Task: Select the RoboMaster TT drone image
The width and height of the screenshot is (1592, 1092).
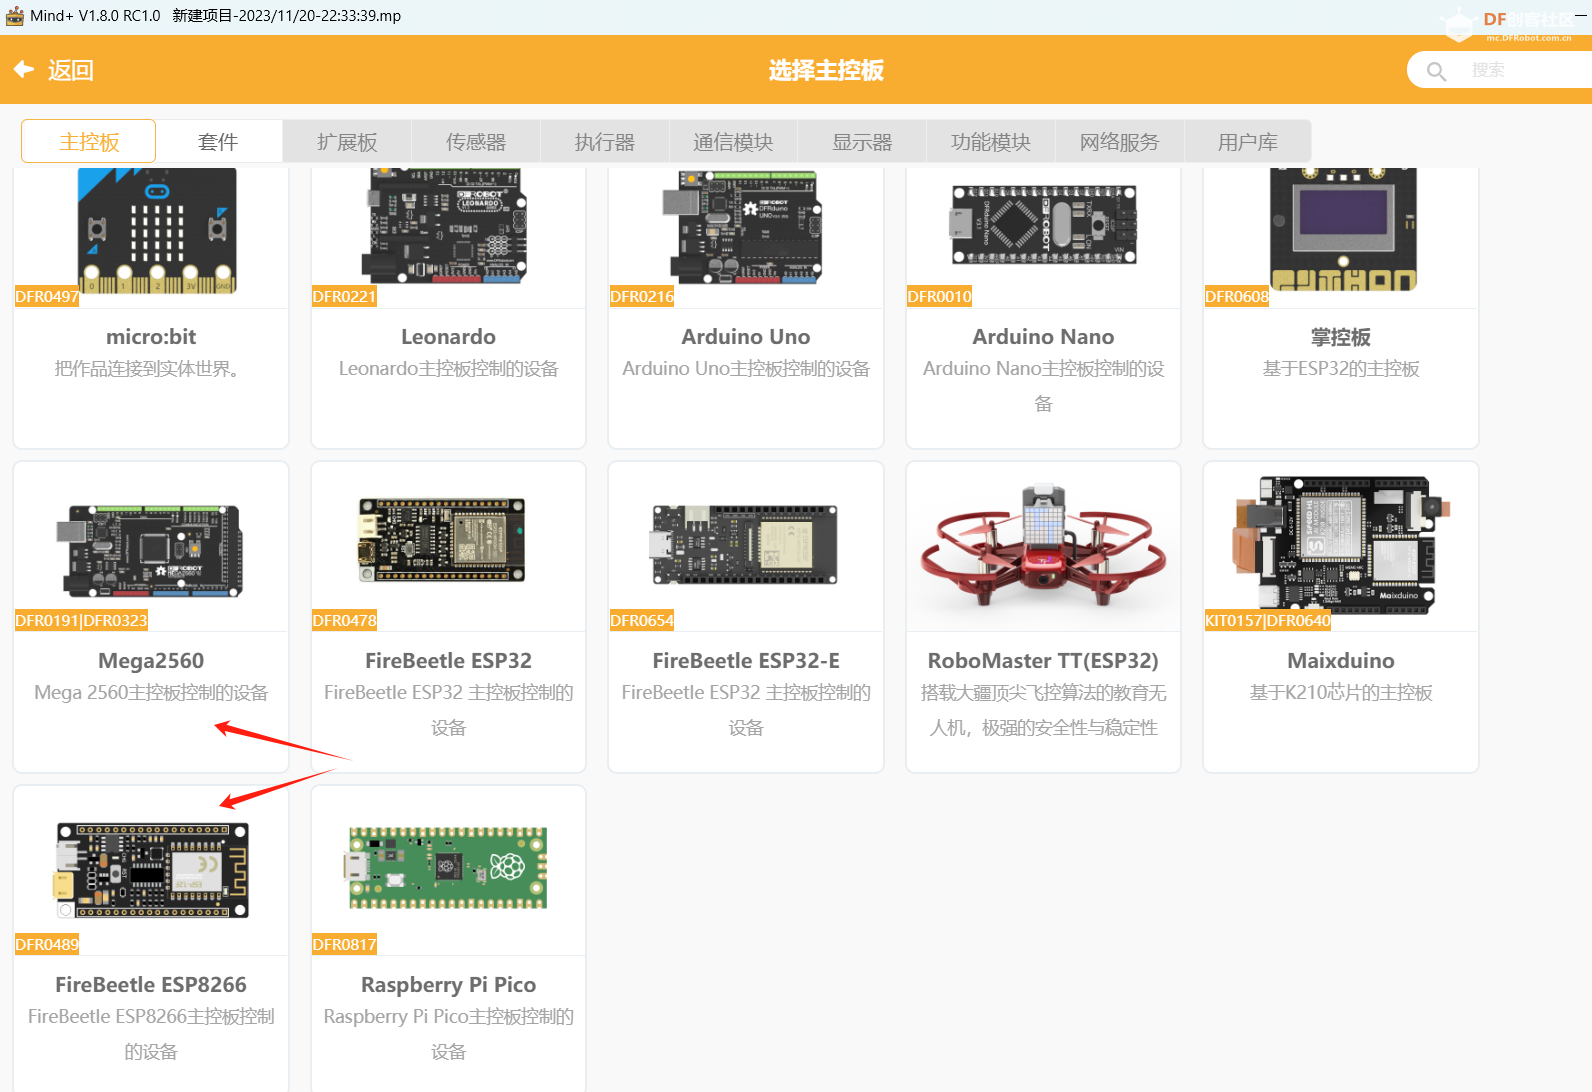Action: pos(1043,545)
